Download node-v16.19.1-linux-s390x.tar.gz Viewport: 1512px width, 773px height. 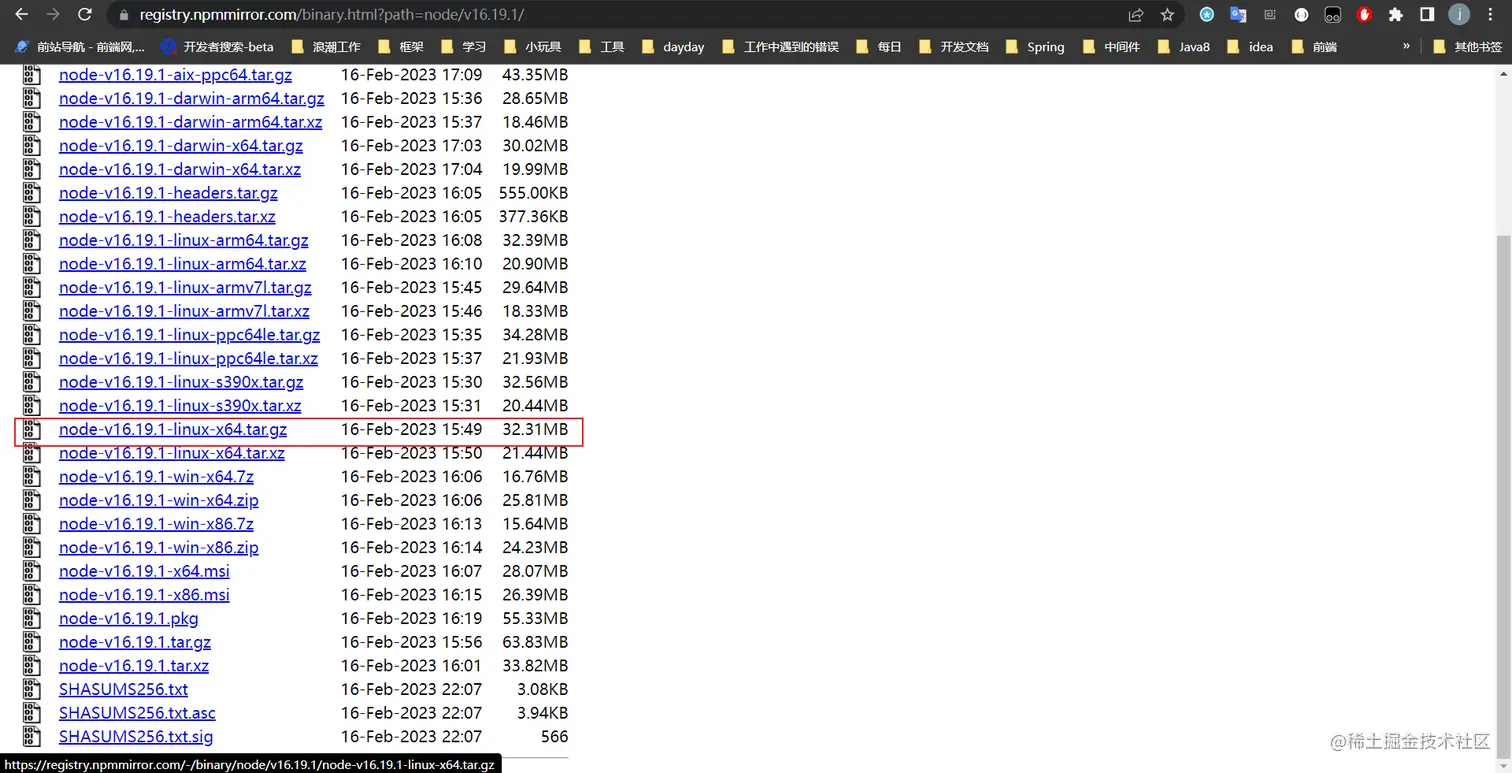tap(181, 382)
